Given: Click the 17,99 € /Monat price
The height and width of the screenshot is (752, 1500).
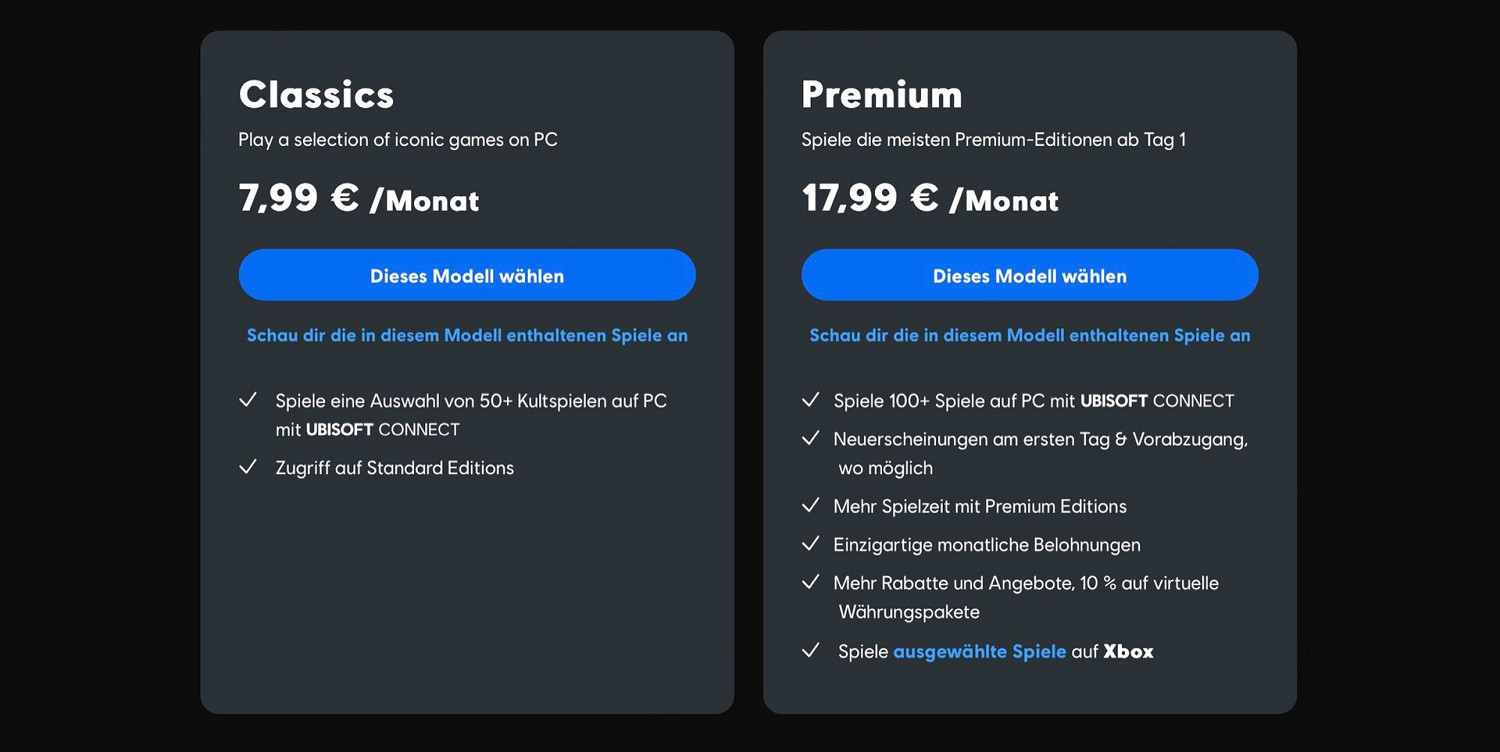Looking at the screenshot, I should point(929,198).
